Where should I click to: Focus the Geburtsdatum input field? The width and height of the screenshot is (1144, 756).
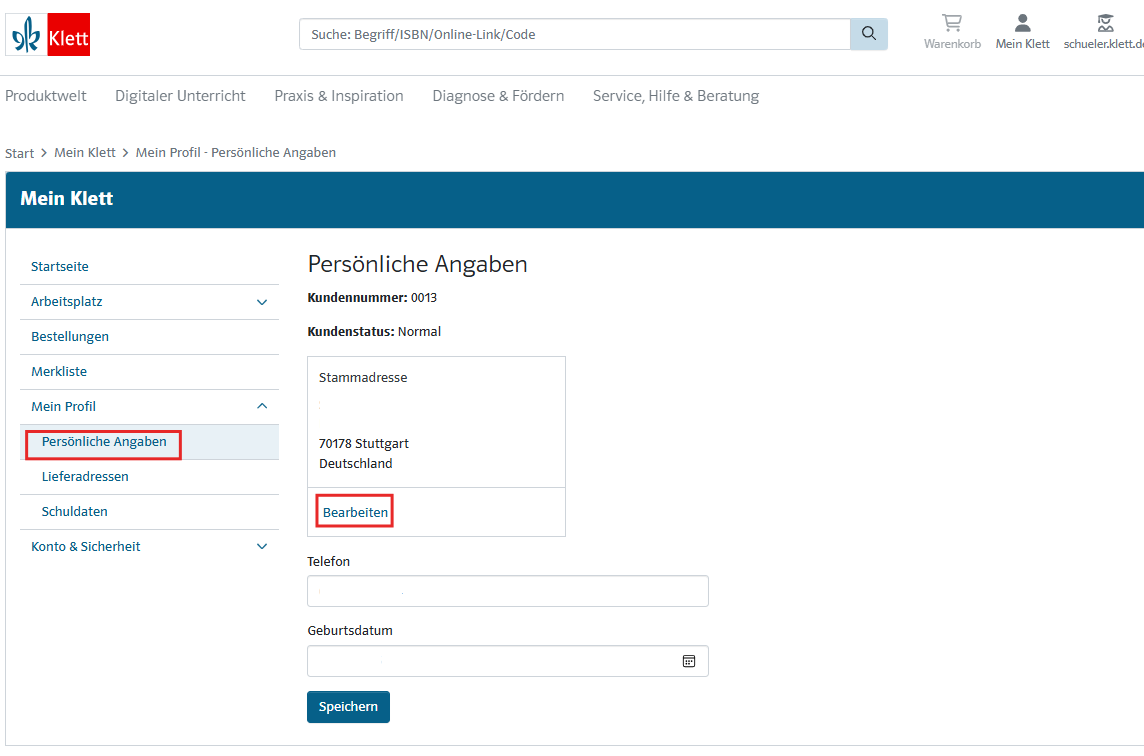pos(508,661)
